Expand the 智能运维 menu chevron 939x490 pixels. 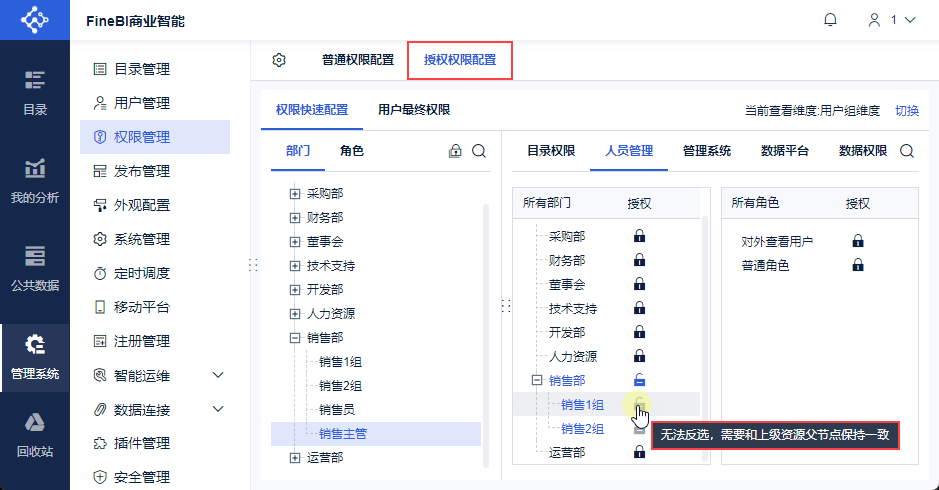pyautogui.click(x=218, y=375)
